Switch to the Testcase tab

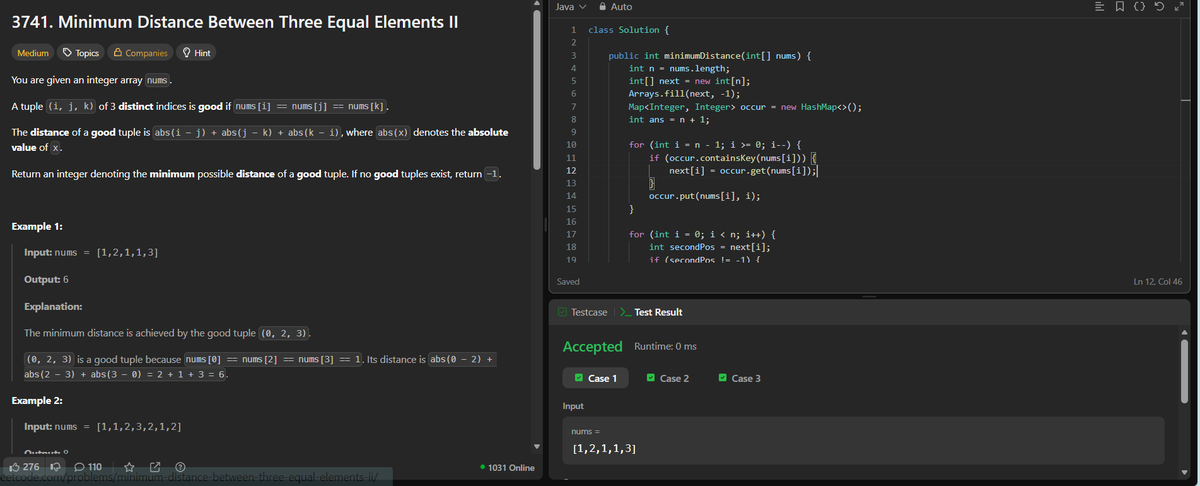(x=582, y=312)
